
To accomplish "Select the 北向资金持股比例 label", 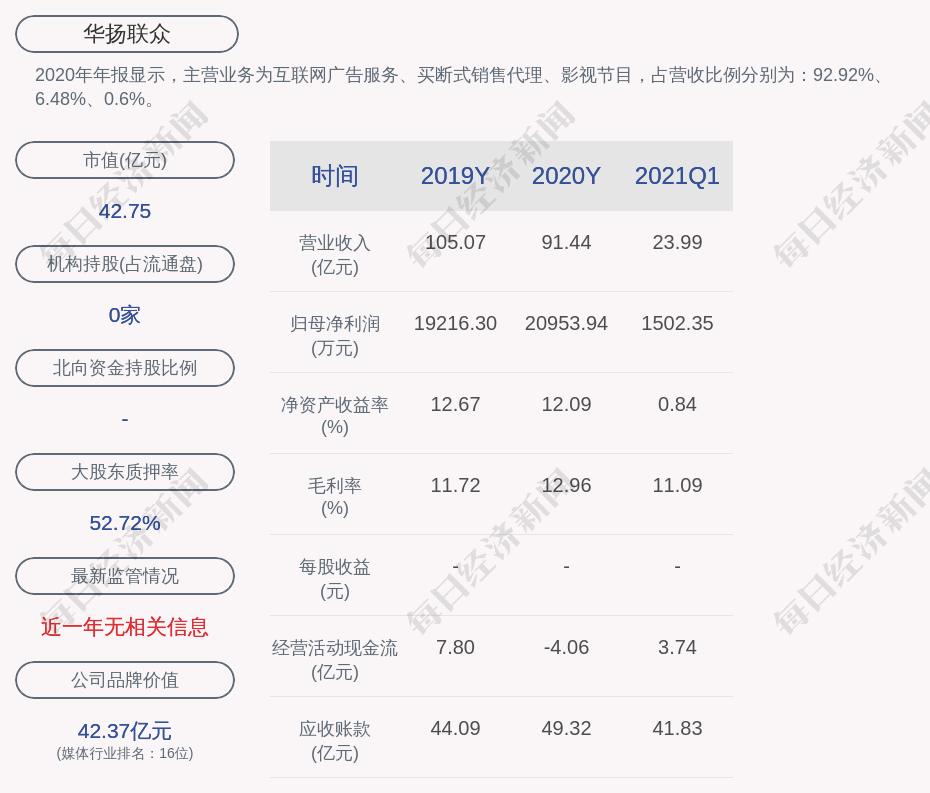I will [x=125, y=368].
